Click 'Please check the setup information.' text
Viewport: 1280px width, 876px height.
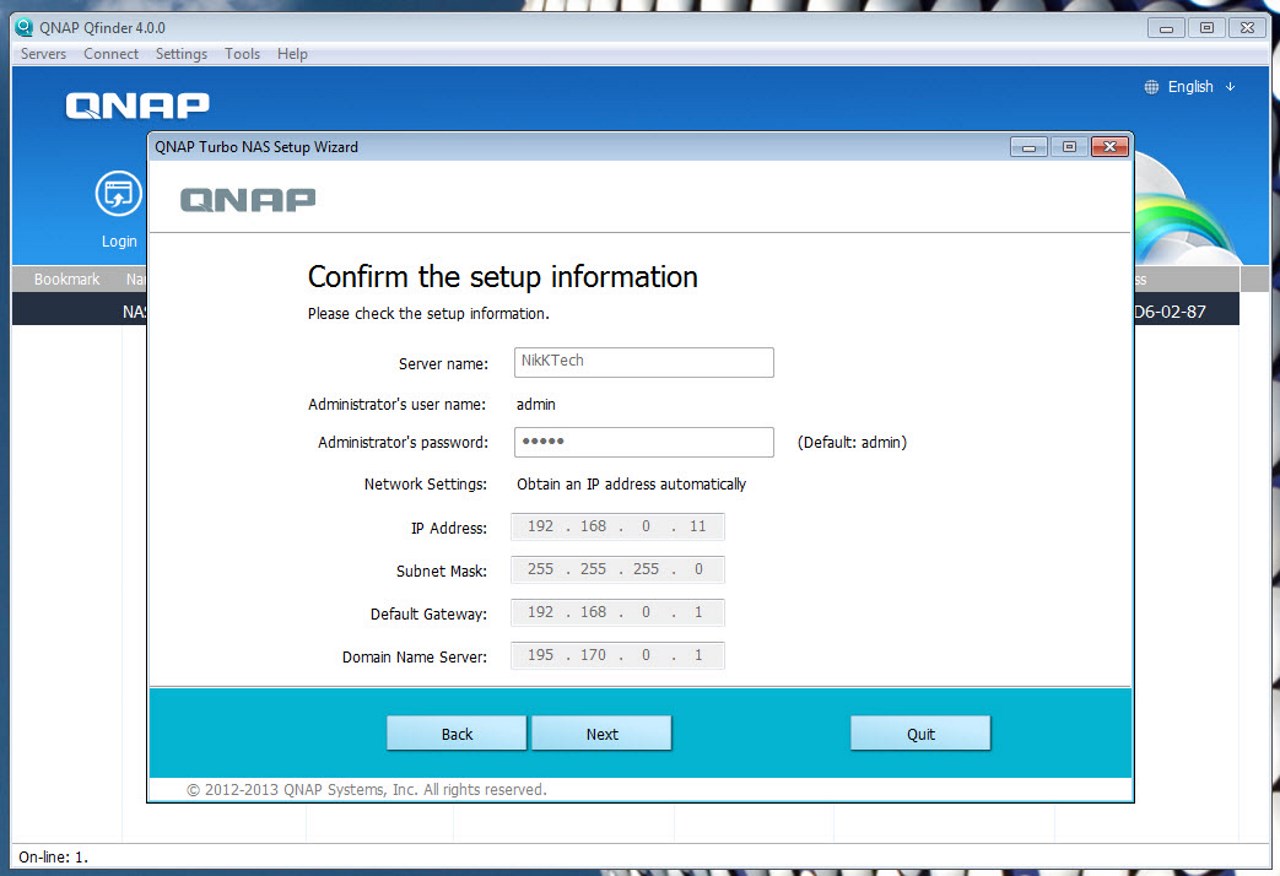[x=428, y=314]
